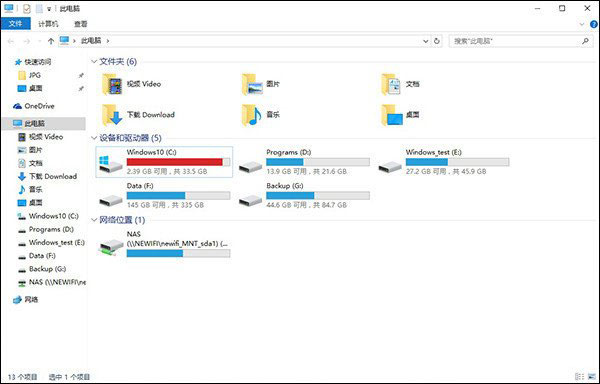Select Windows_test (E:) in the navigation pane
This screenshot has height=384, width=600.
tap(57, 242)
